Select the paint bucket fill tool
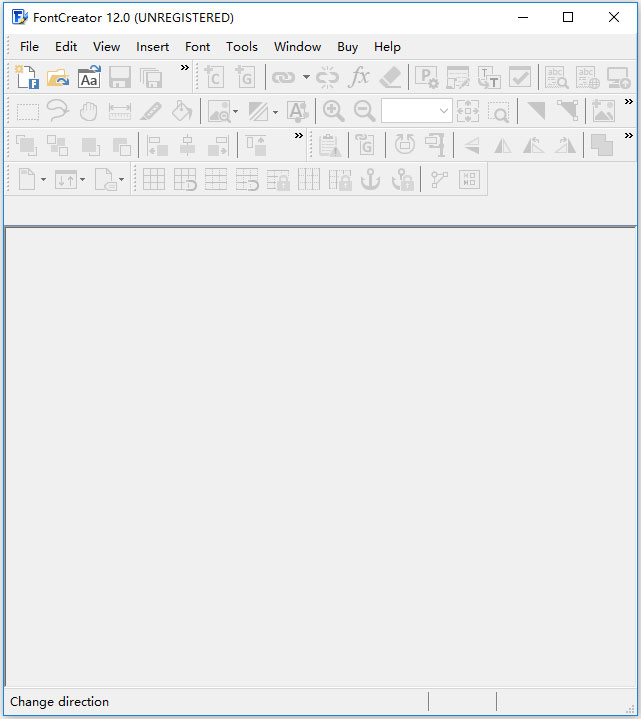Screen dimensions: 641x719 coord(182,111)
